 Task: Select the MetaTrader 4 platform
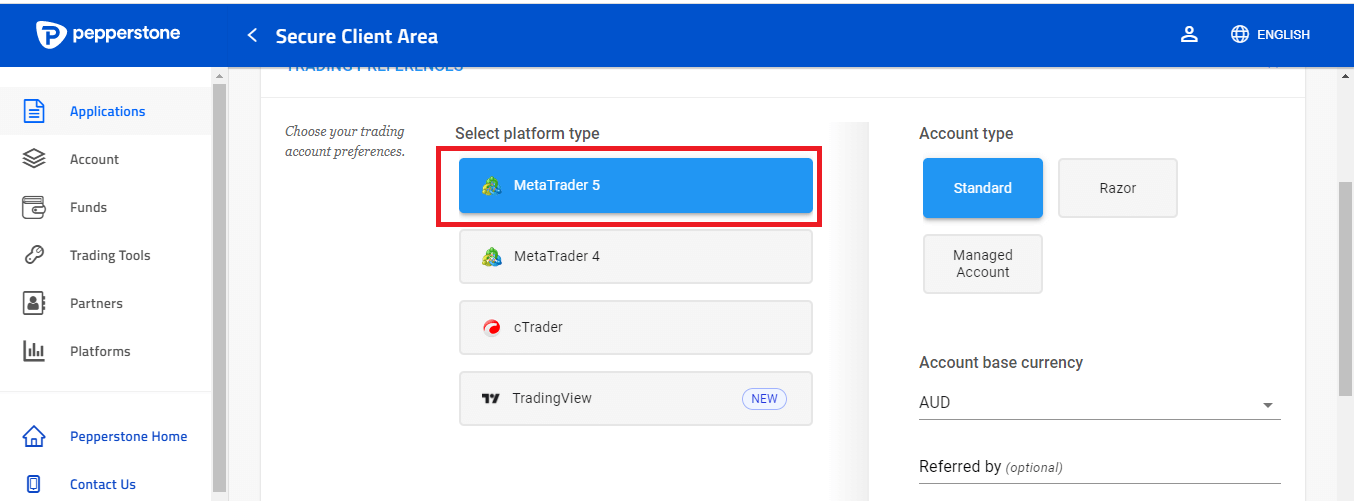(636, 256)
